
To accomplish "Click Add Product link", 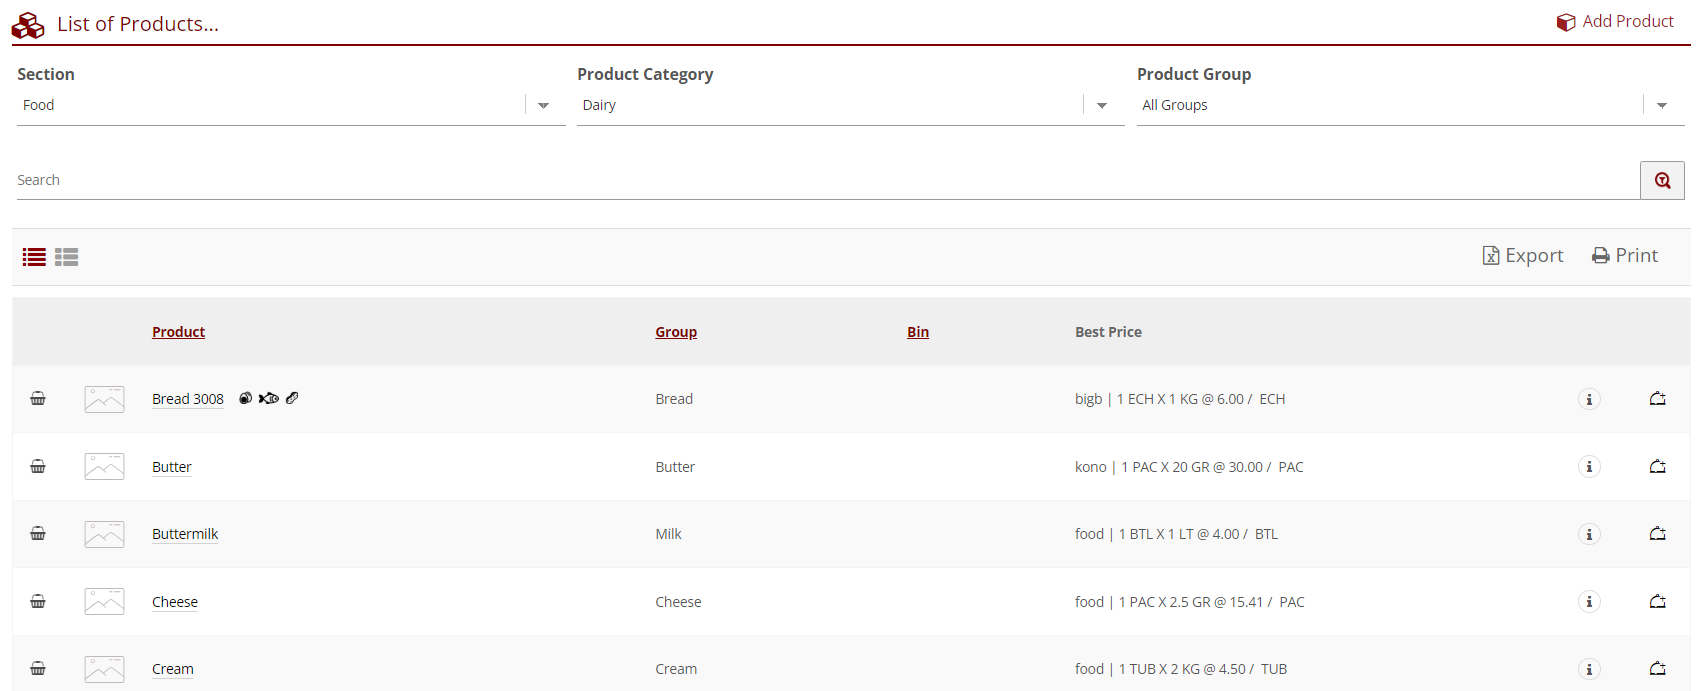I will point(1615,22).
